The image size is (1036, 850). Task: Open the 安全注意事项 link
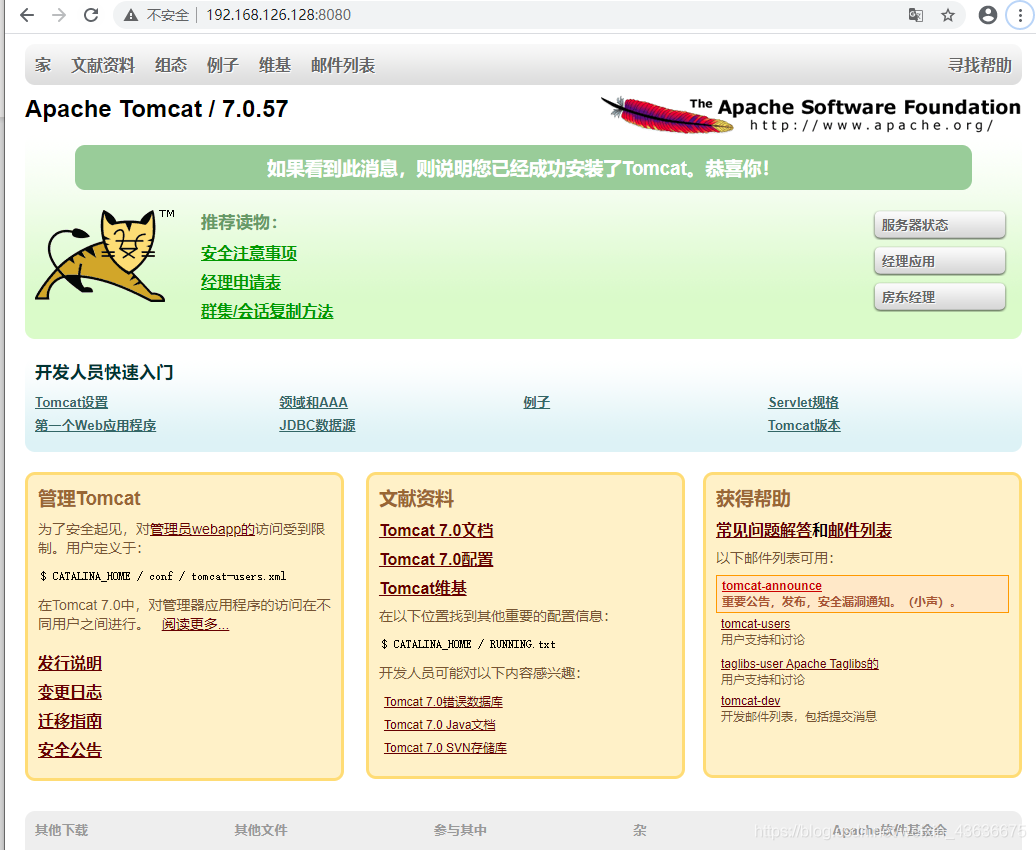(x=249, y=253)
